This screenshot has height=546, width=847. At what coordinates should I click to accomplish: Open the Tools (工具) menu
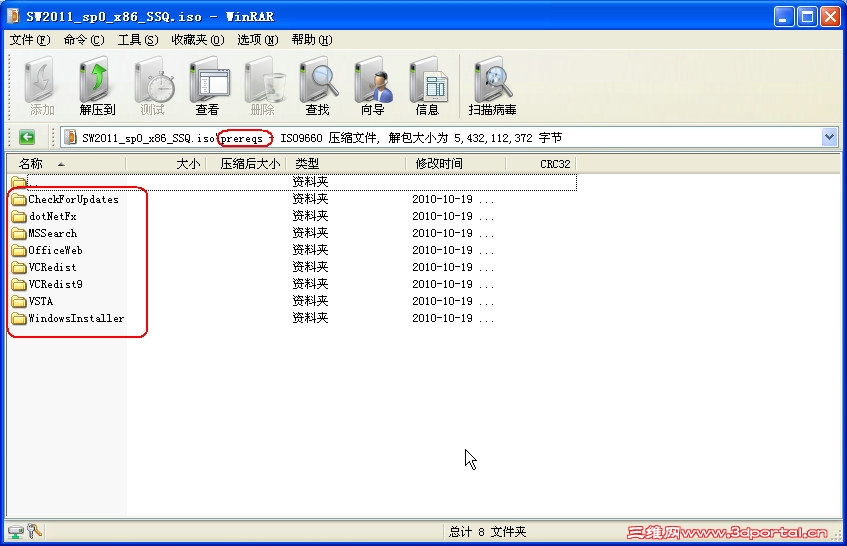[x=138, y=40]
